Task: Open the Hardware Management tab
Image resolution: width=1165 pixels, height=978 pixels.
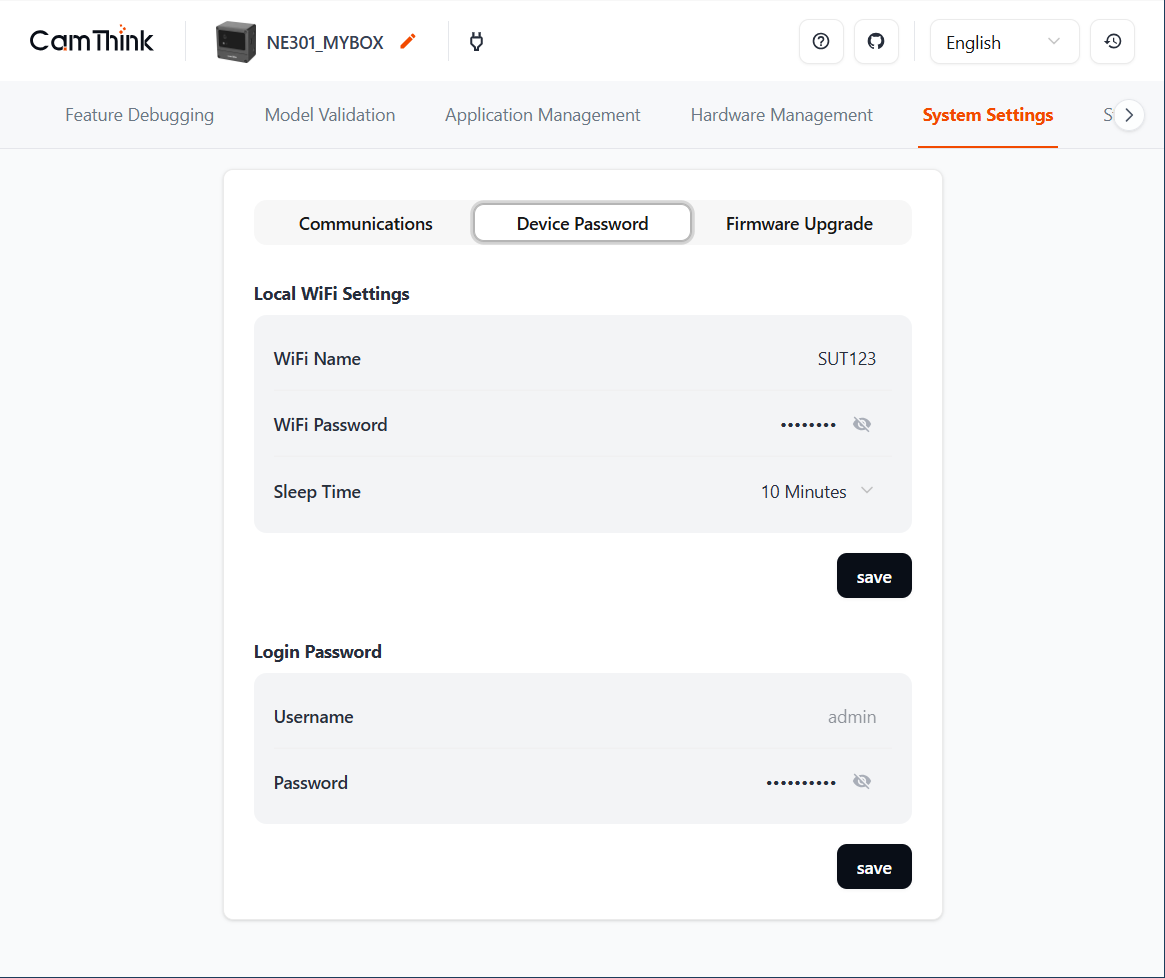Action: point(781,115)
